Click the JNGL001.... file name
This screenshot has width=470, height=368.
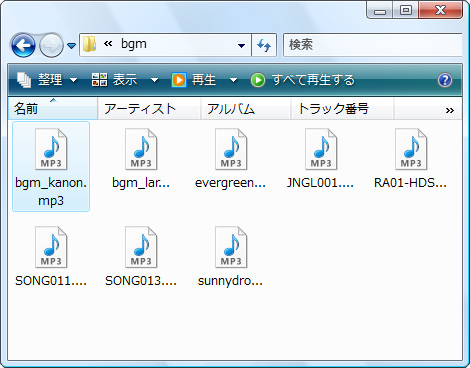pos(320,183)
